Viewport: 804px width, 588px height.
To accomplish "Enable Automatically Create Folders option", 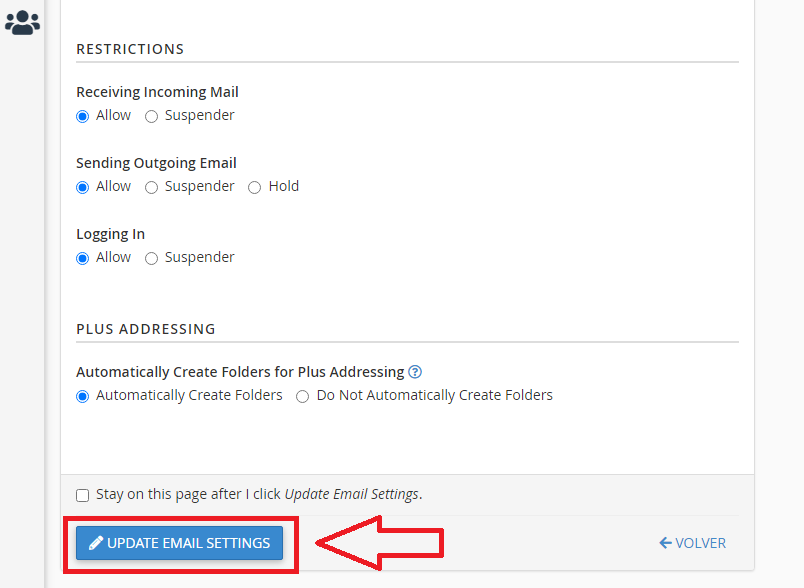I will click(83, 396).
